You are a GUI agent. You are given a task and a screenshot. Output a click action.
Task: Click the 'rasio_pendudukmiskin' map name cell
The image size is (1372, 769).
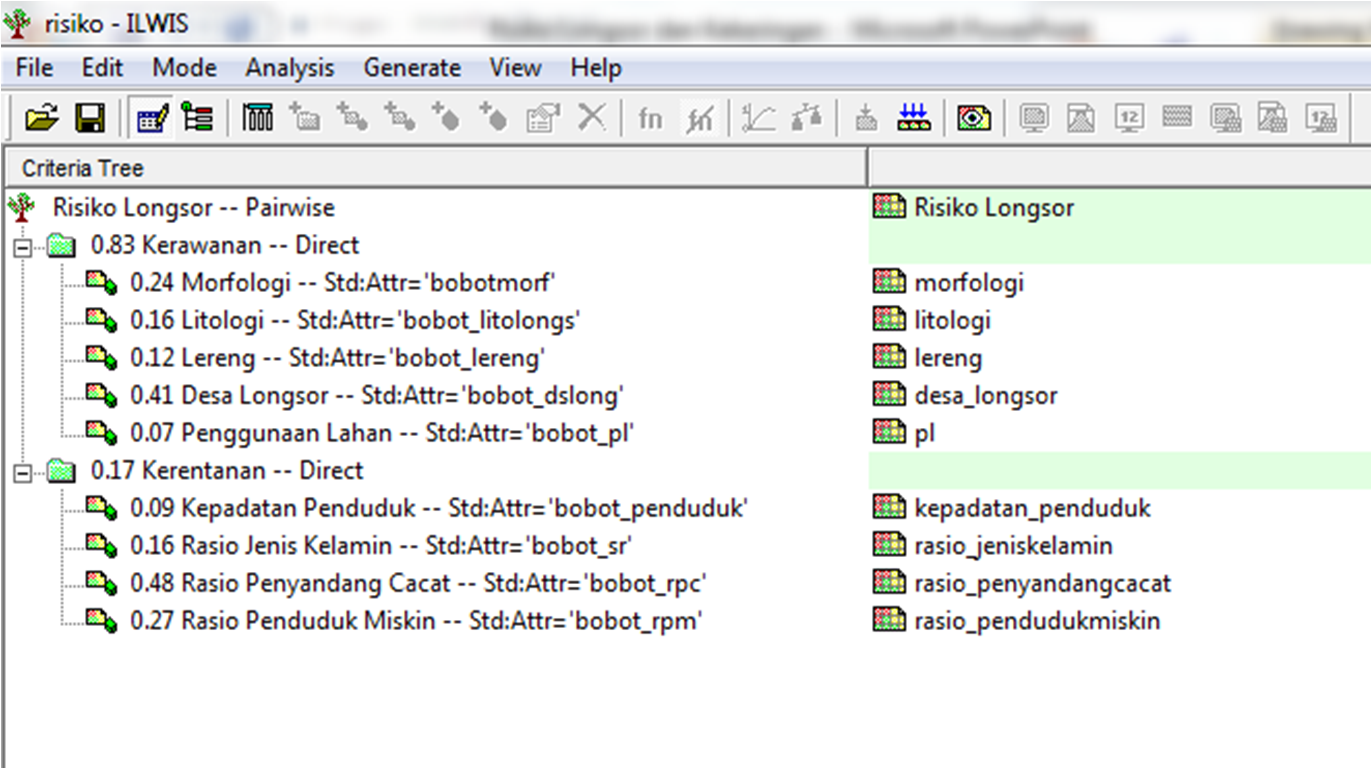point(1037,621)
